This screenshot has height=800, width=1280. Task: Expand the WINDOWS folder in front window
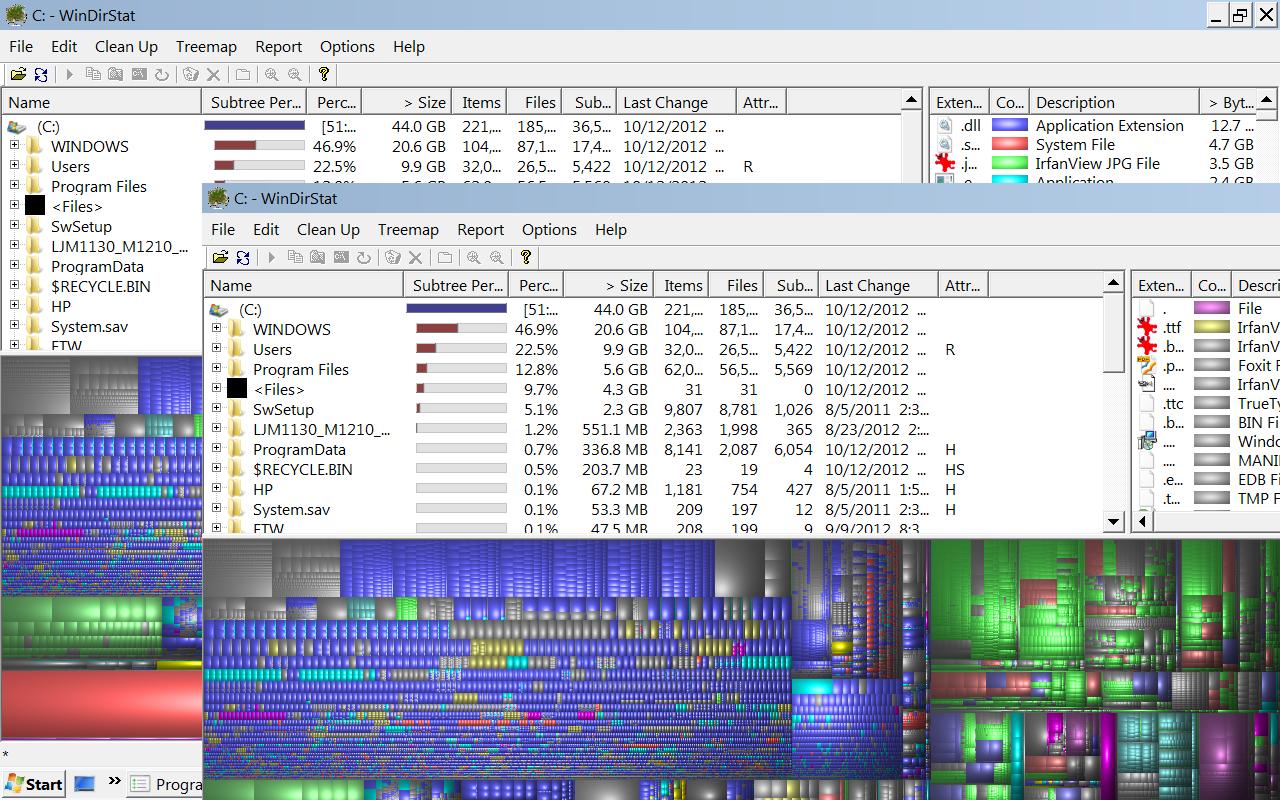pyautogui.click(x=216, y=328)
